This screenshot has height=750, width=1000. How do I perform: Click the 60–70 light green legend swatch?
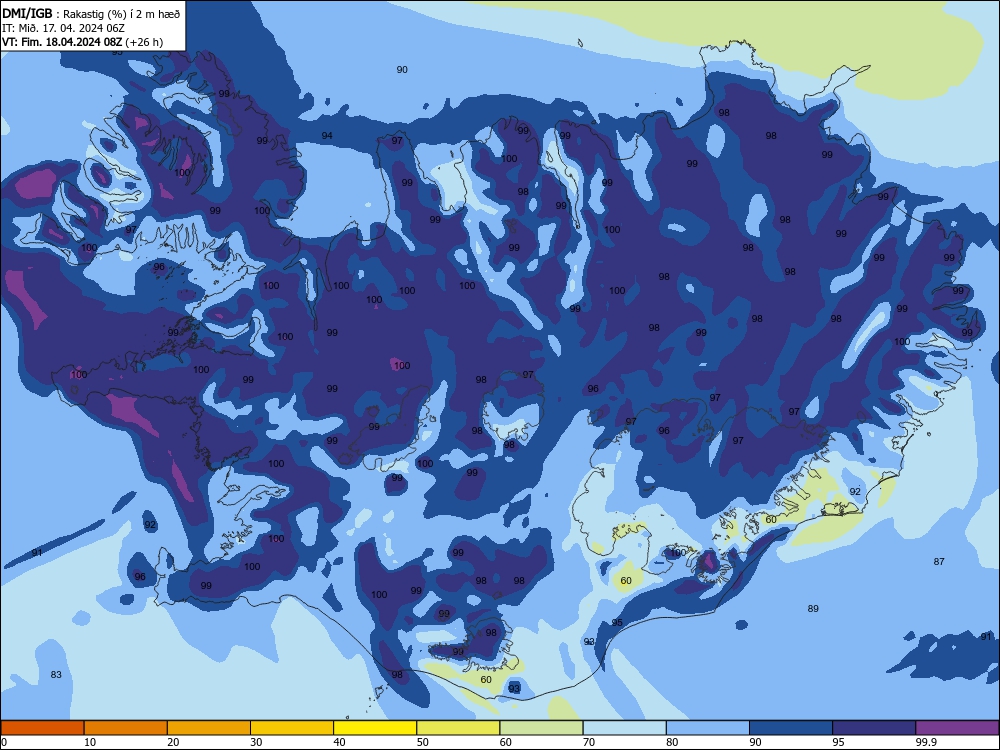point(541,728)
